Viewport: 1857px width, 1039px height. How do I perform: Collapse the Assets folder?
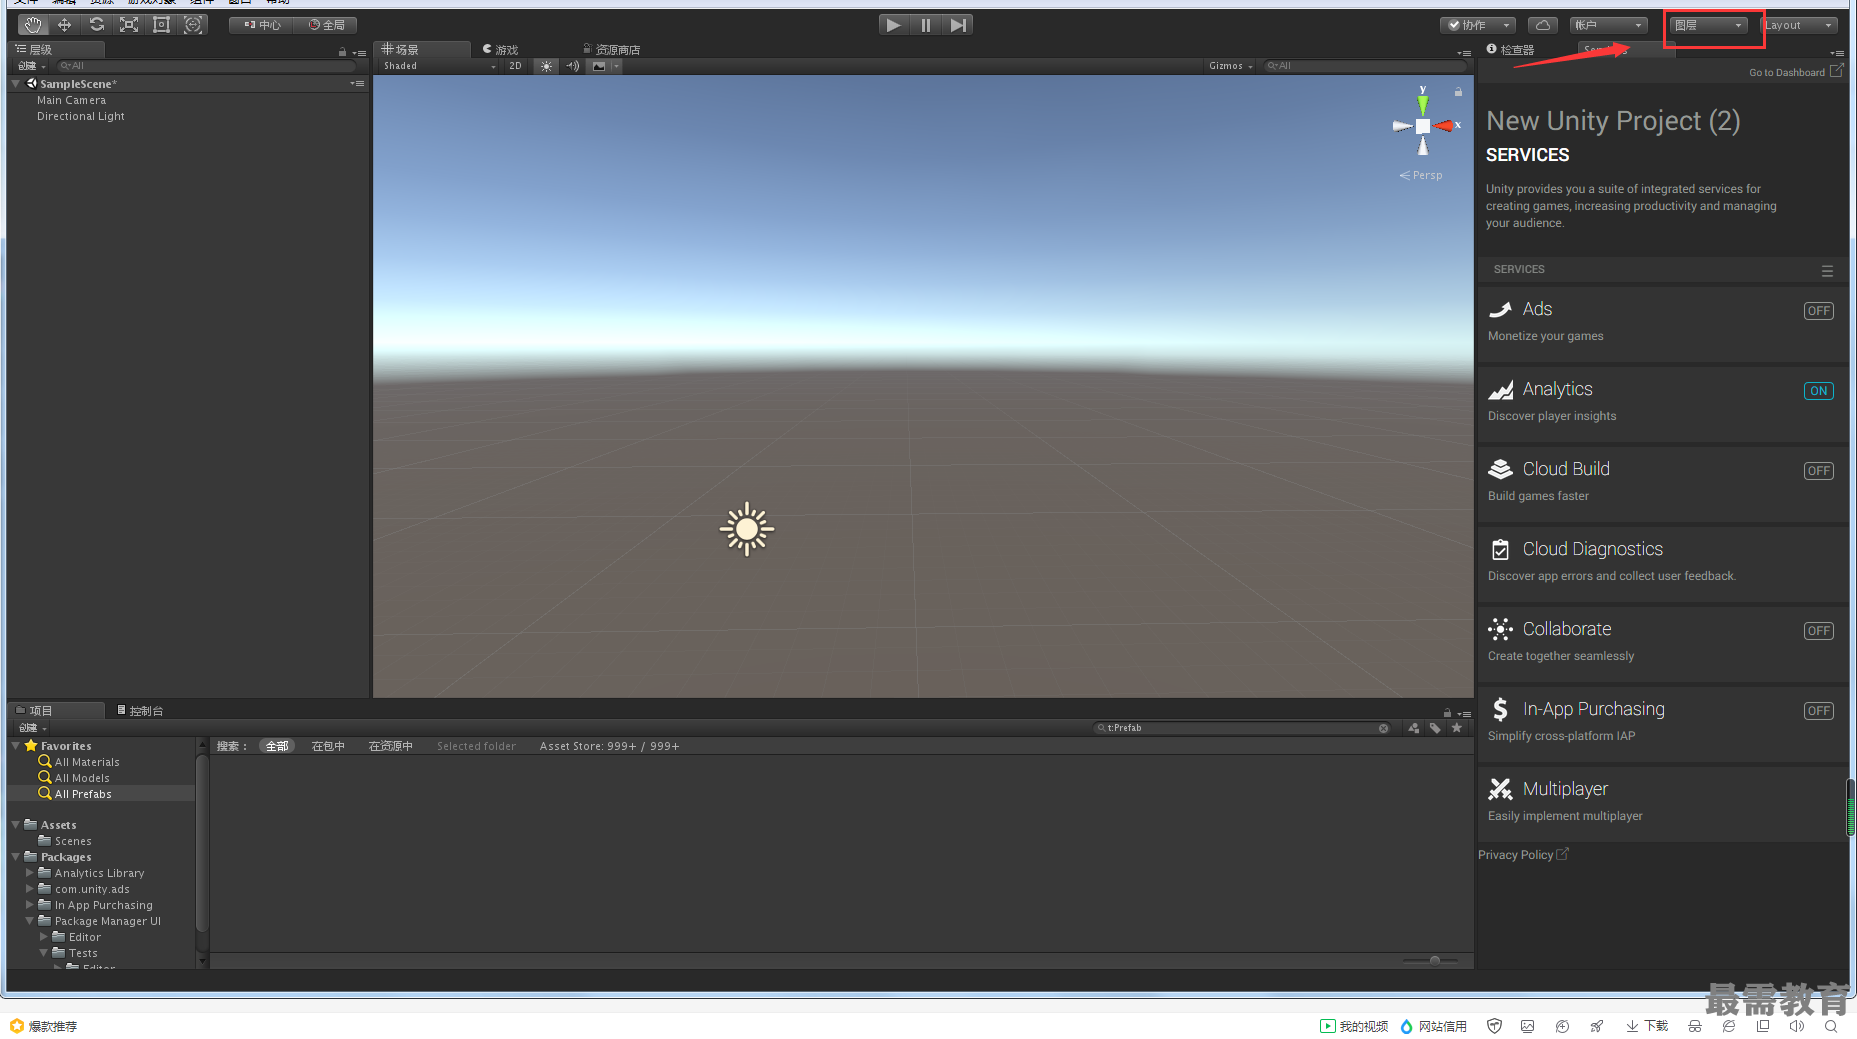tap(16, 825)
